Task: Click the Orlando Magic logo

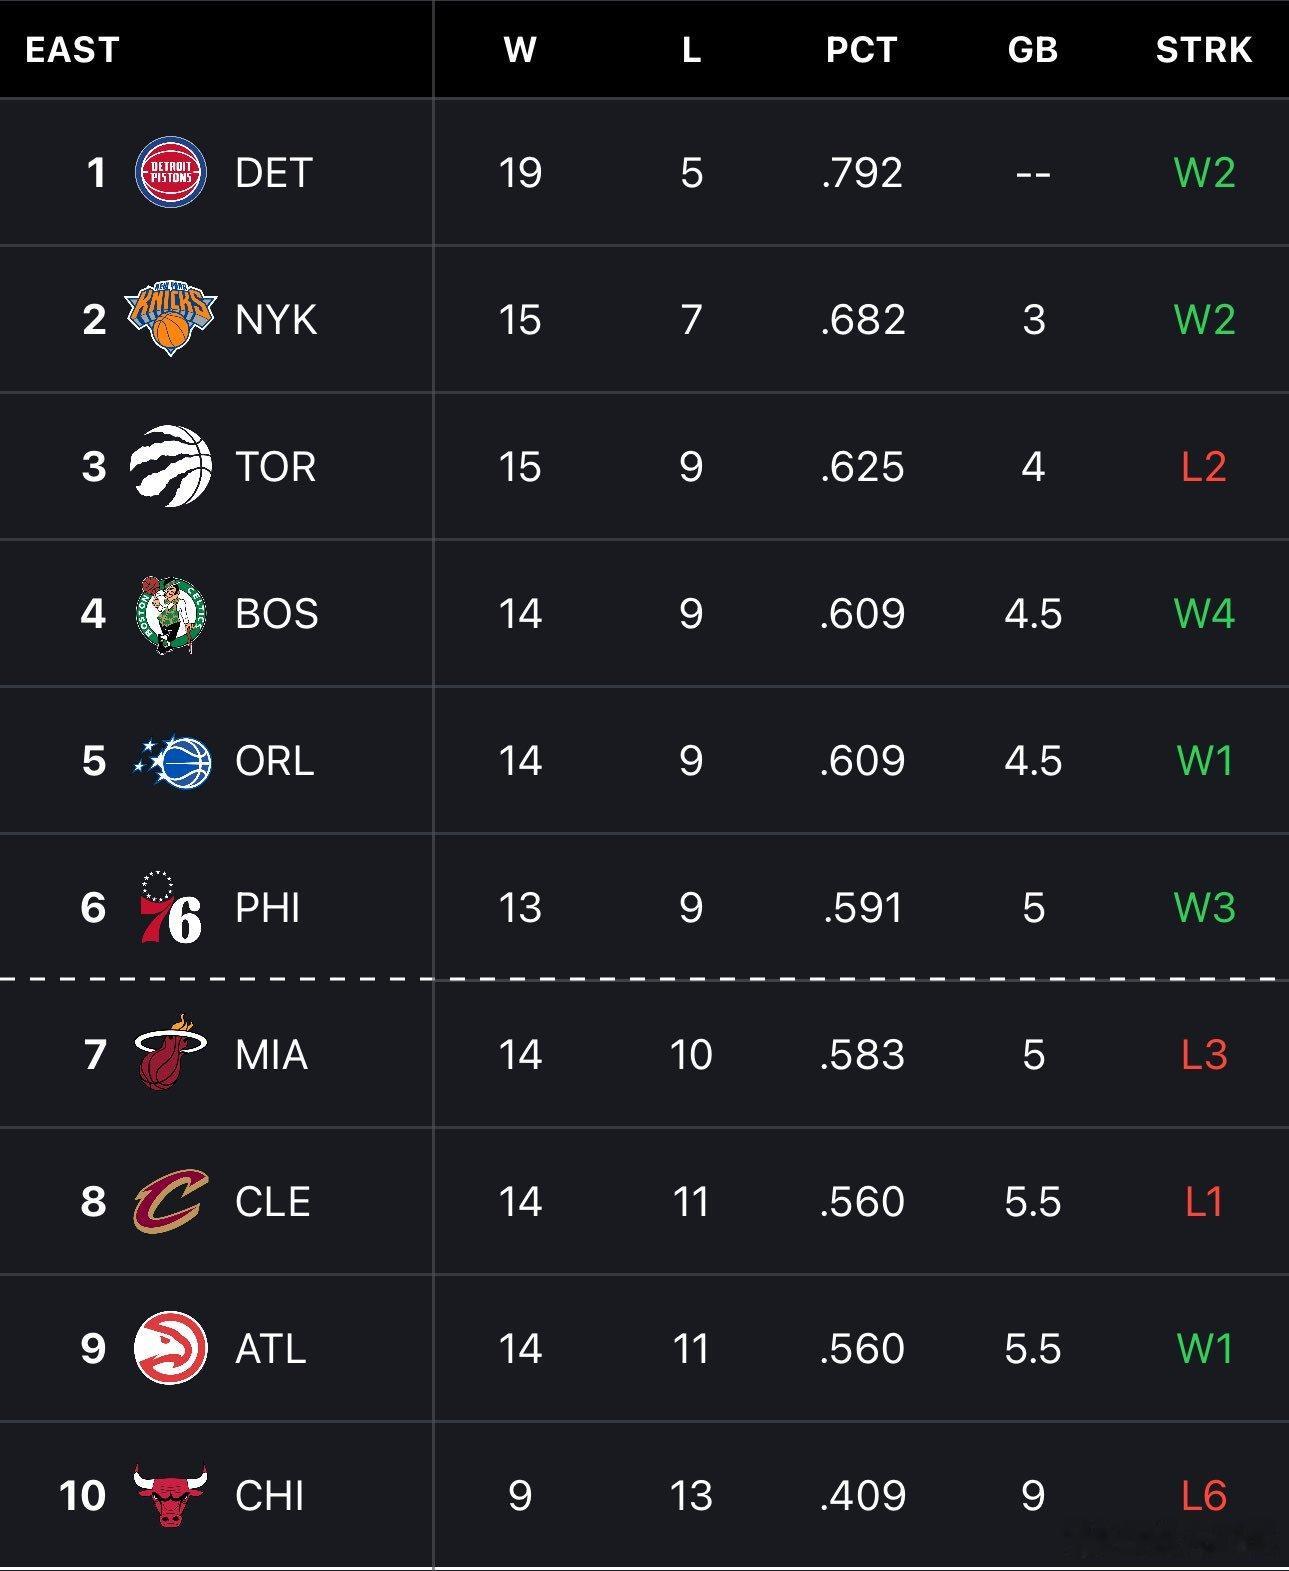Action: click(x=172, y=761)
